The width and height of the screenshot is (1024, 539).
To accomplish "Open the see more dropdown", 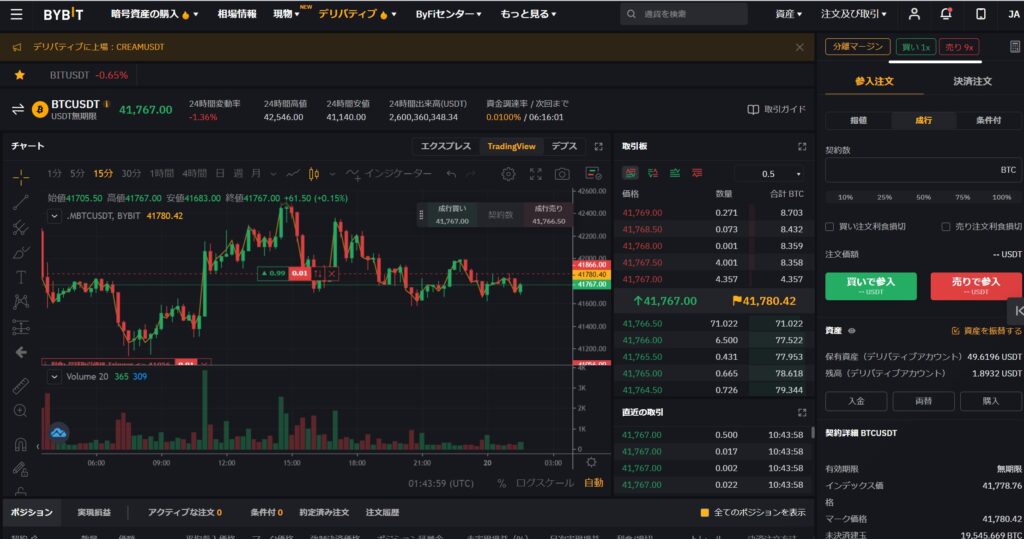I will pos(528,14).
